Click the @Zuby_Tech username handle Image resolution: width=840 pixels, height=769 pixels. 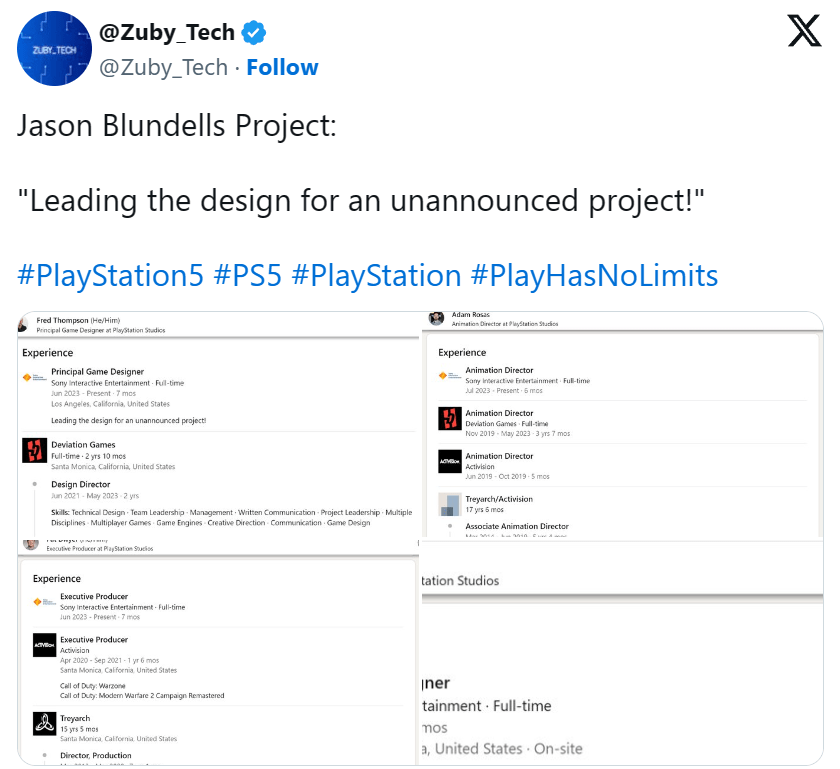click(x=166, y=67)
